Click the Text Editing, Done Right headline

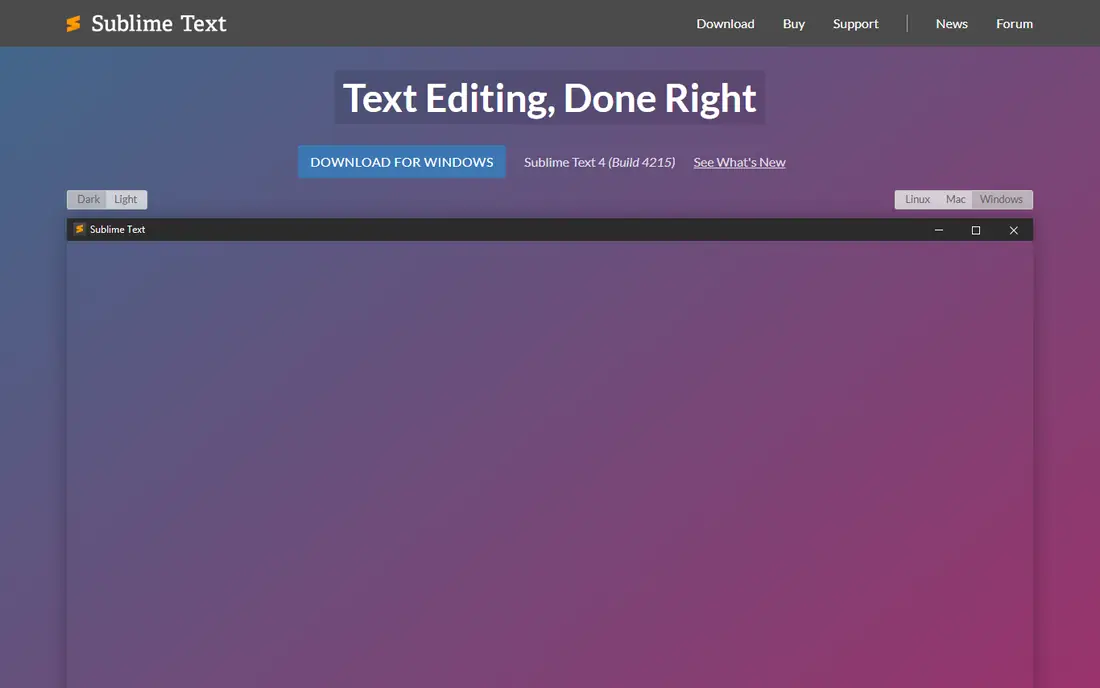pyautogui.click(x=549, y=97)
